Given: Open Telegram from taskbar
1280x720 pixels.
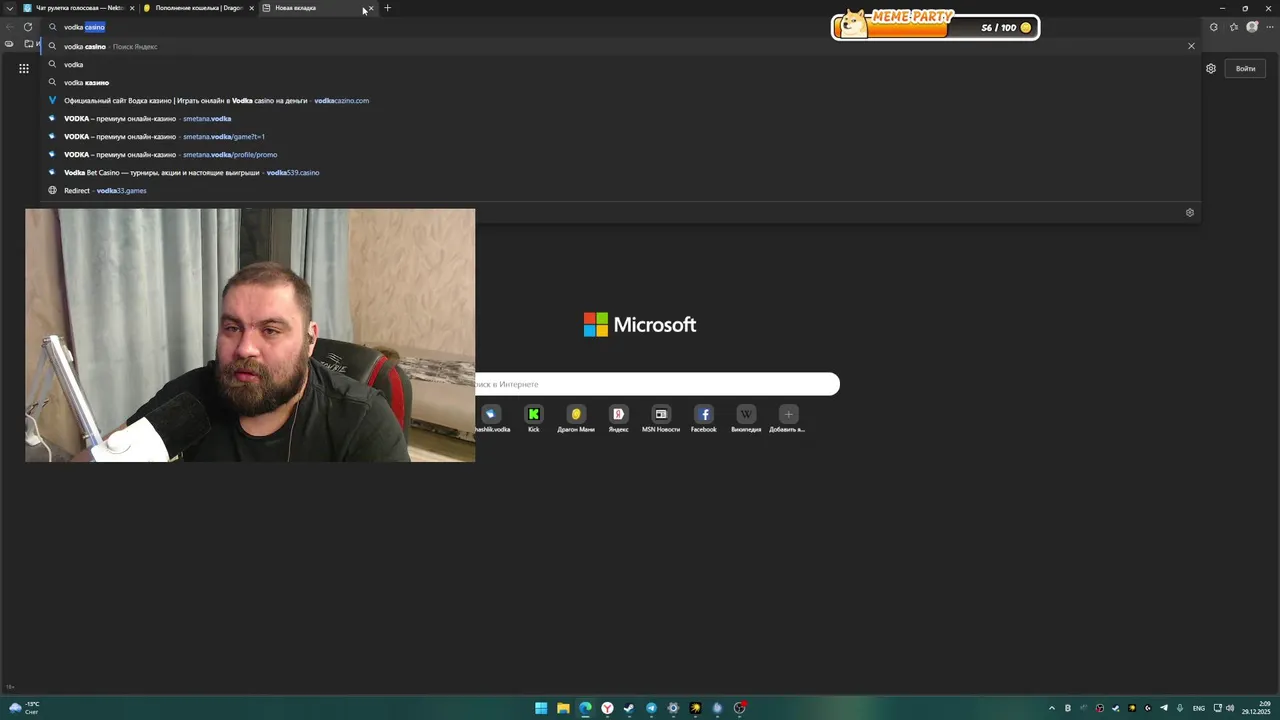Looking at the screenshot, I should 651,708.
